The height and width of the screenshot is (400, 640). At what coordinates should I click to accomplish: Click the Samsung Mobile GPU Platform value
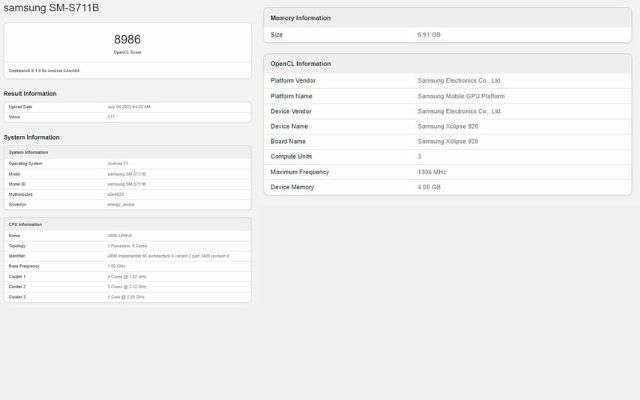click(463, 95)
